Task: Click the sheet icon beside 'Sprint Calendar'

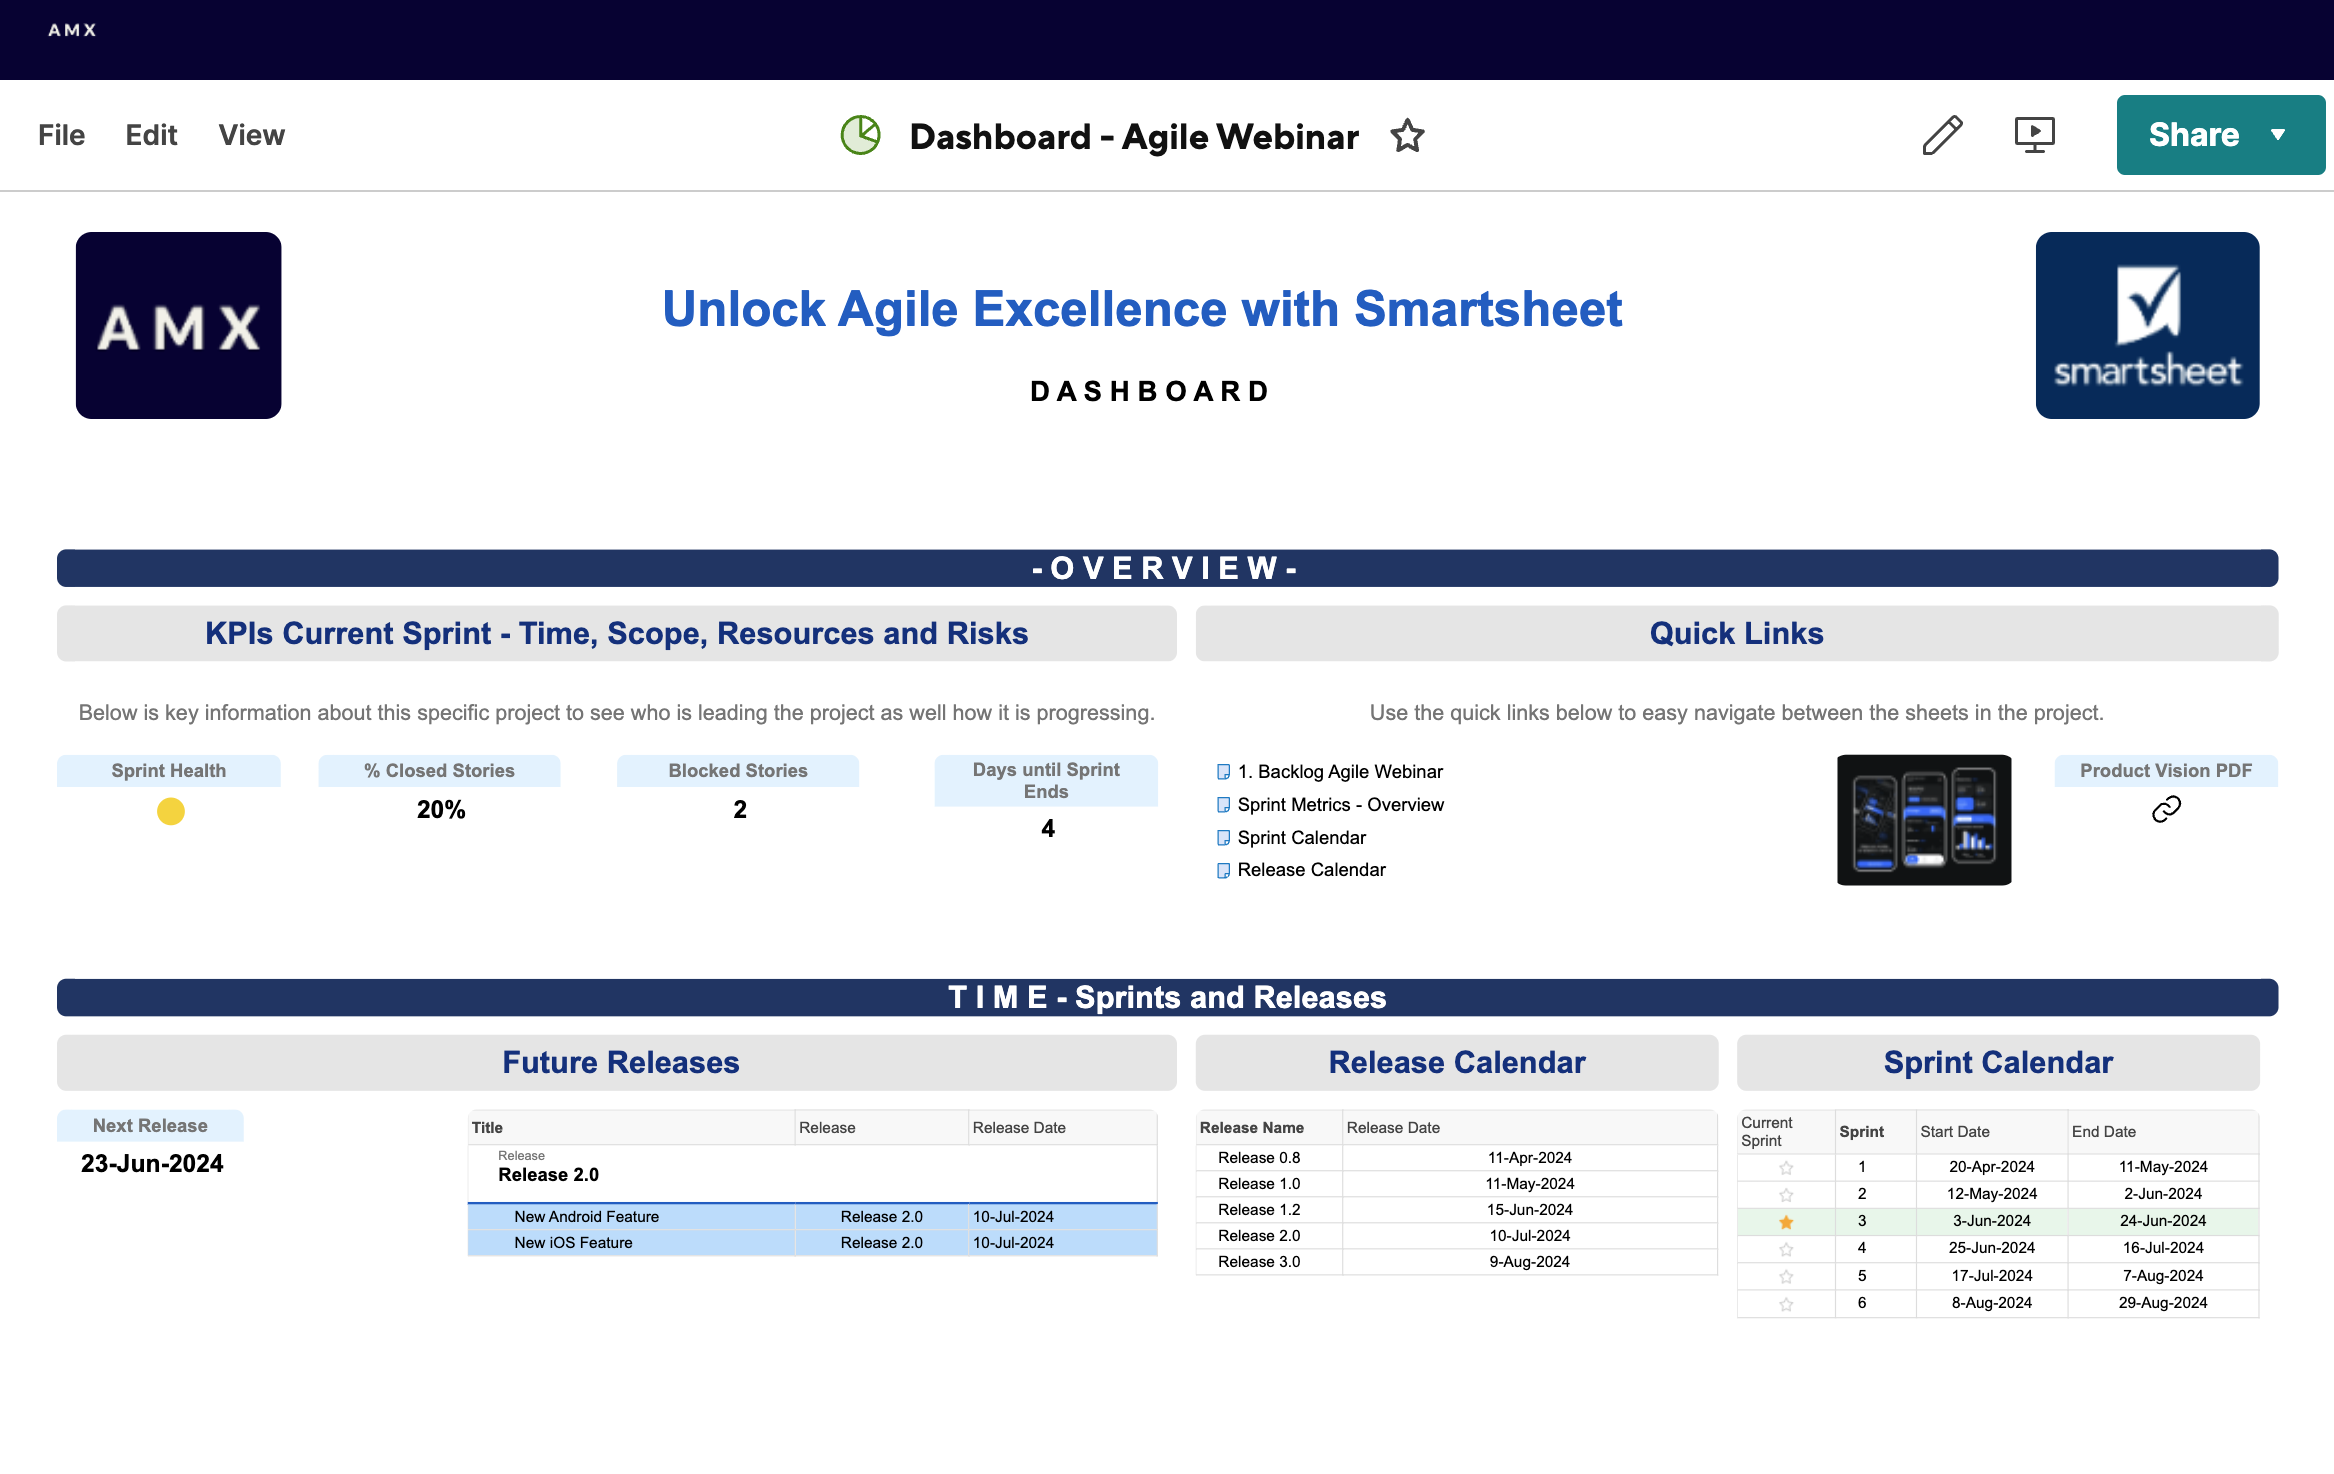Action: click(1223, 838)
